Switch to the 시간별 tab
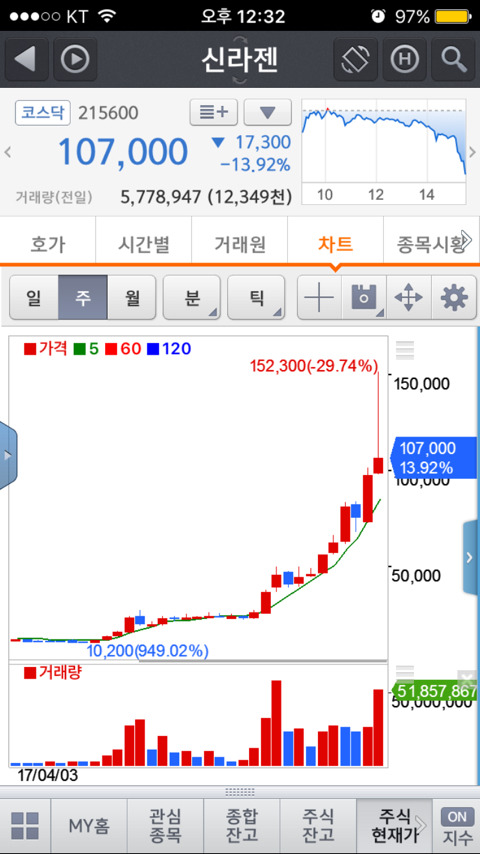The image size is (480, 854). pyautogui.click(x=143, y=243)
